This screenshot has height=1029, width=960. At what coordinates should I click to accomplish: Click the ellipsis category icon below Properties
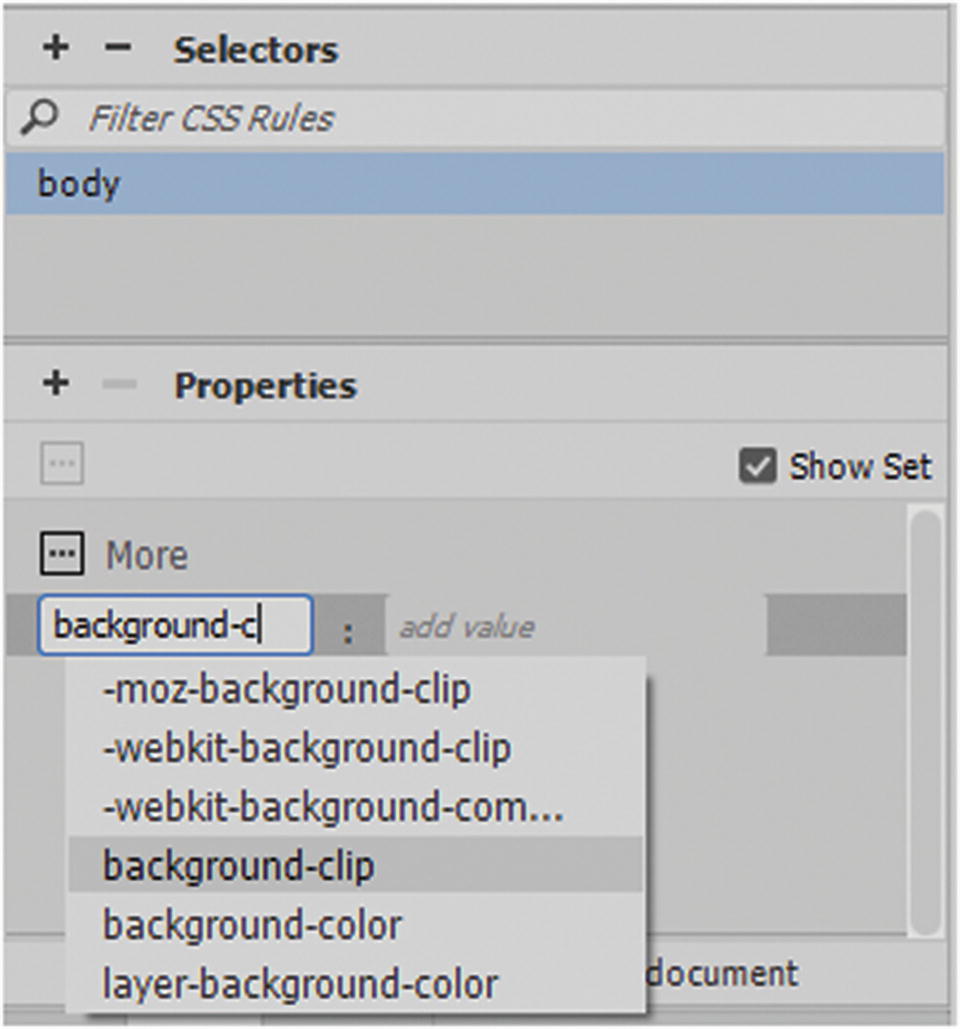(62, 465)
